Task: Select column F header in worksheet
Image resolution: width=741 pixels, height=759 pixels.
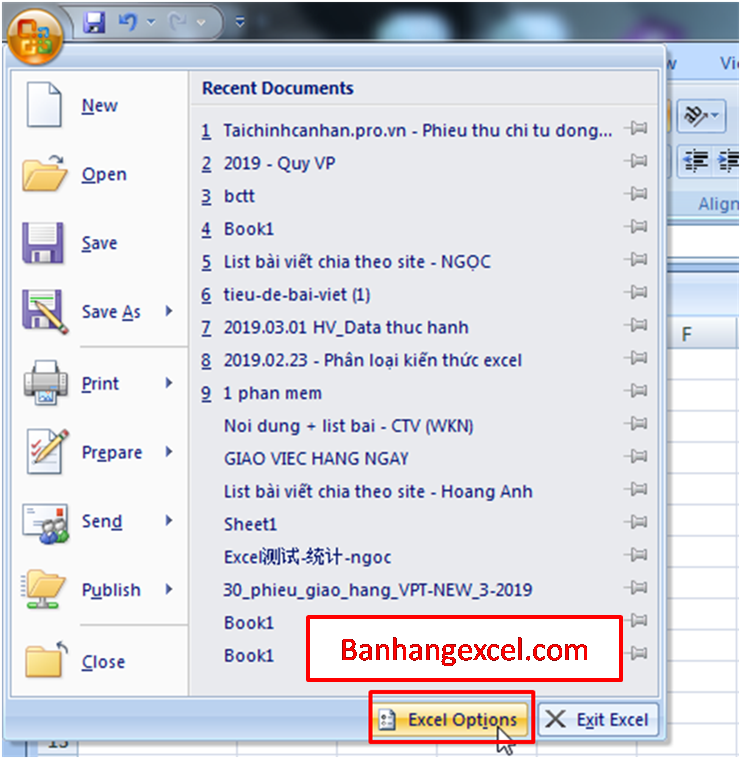Action: 702,334
